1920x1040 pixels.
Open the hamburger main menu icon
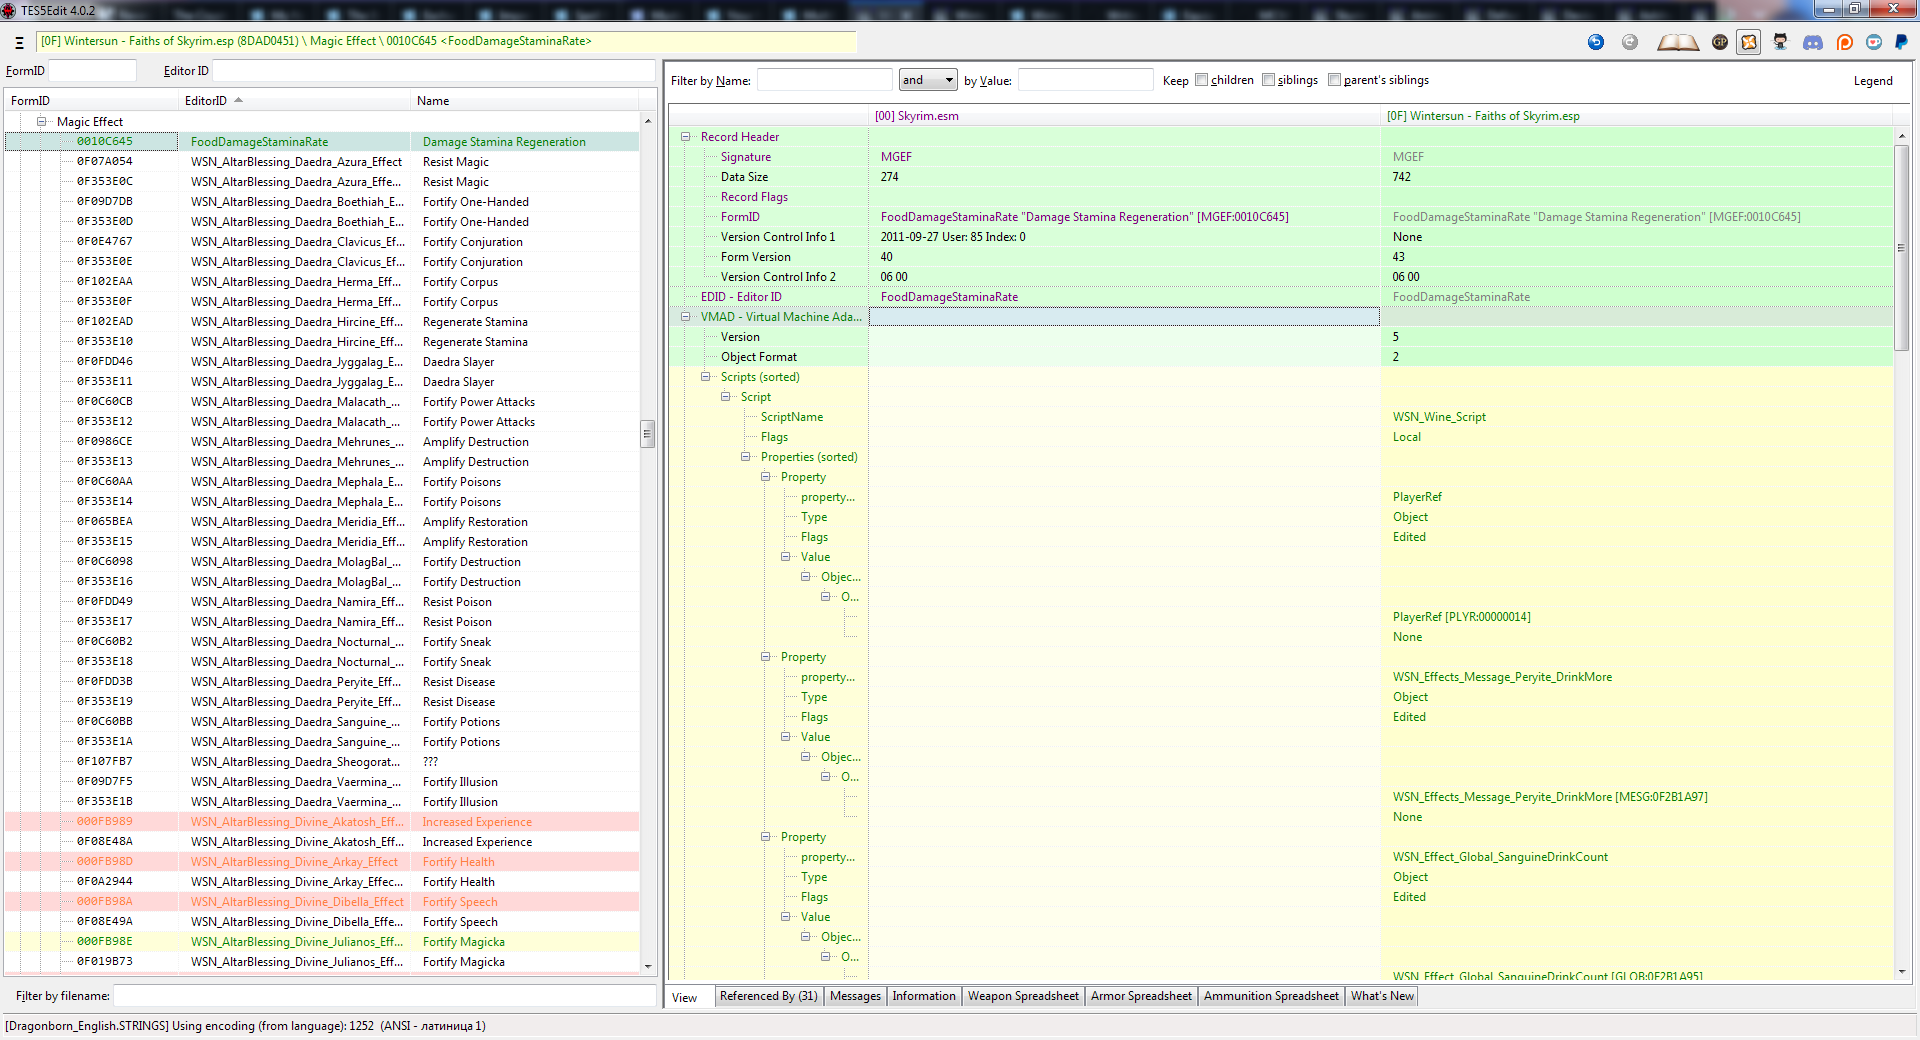(19, 42)
